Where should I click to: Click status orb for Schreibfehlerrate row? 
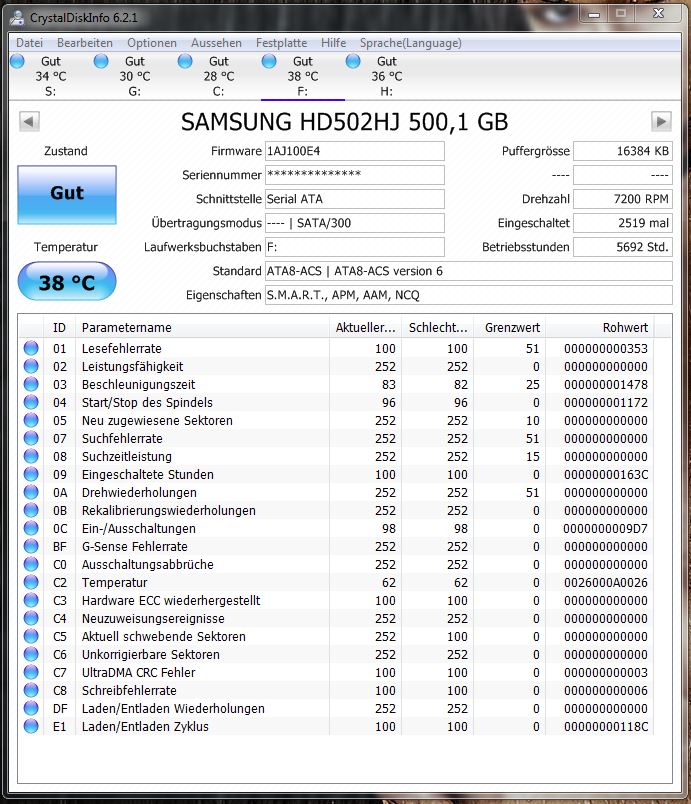(x=31, y=690)
